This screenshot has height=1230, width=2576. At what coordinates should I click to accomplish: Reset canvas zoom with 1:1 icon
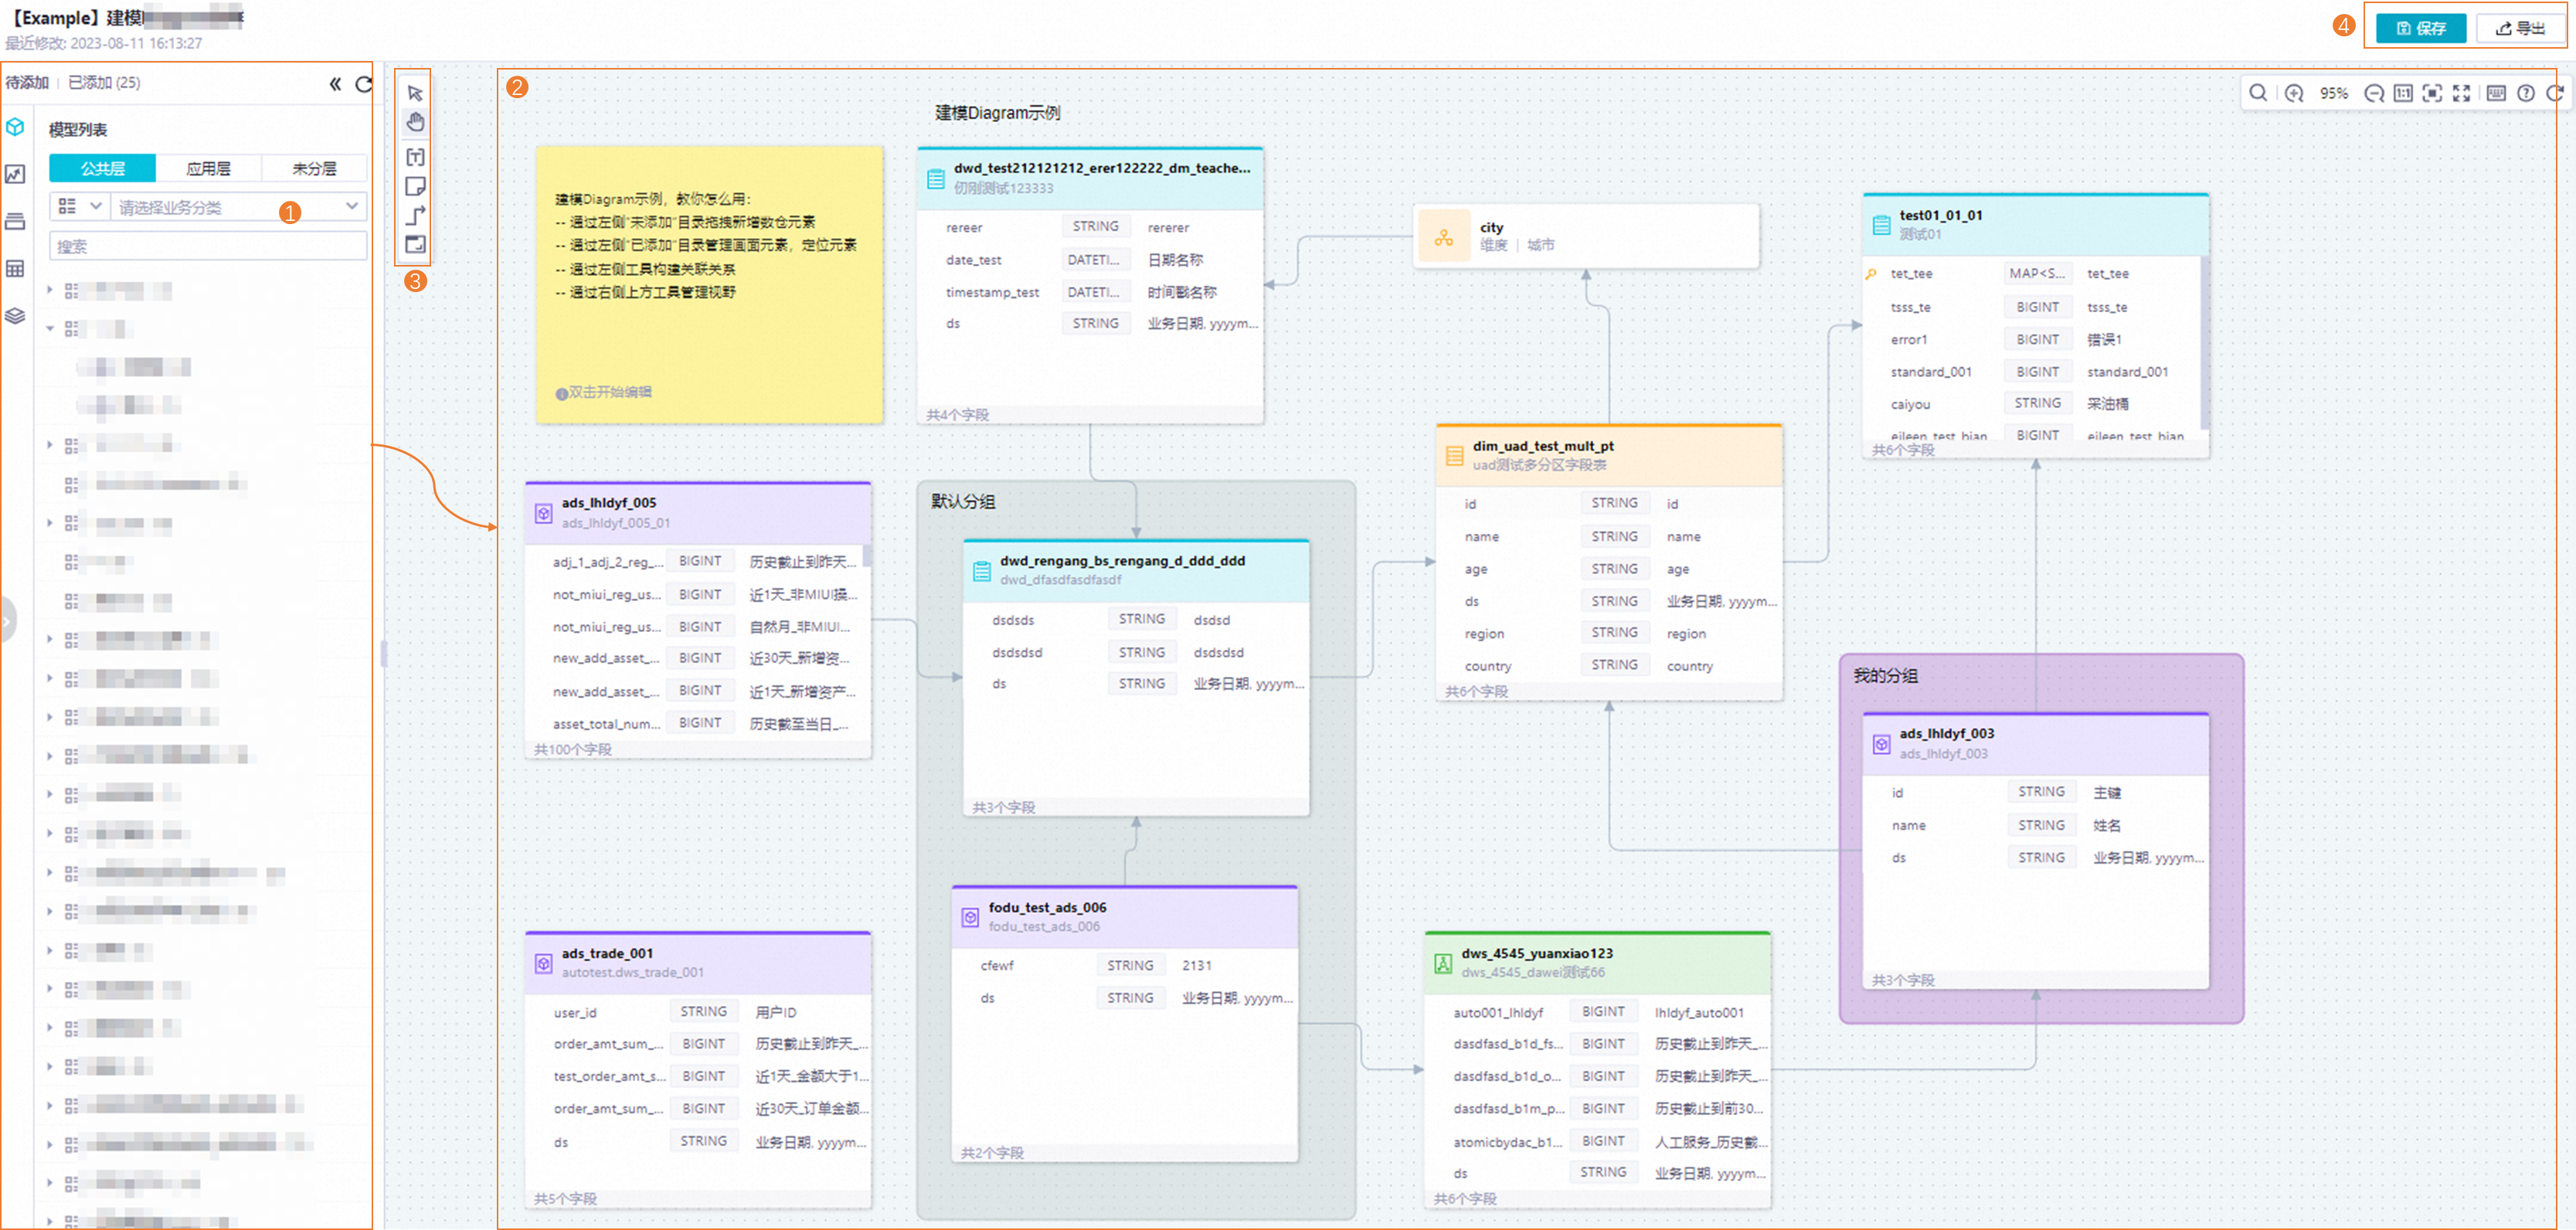(2402, 93)
